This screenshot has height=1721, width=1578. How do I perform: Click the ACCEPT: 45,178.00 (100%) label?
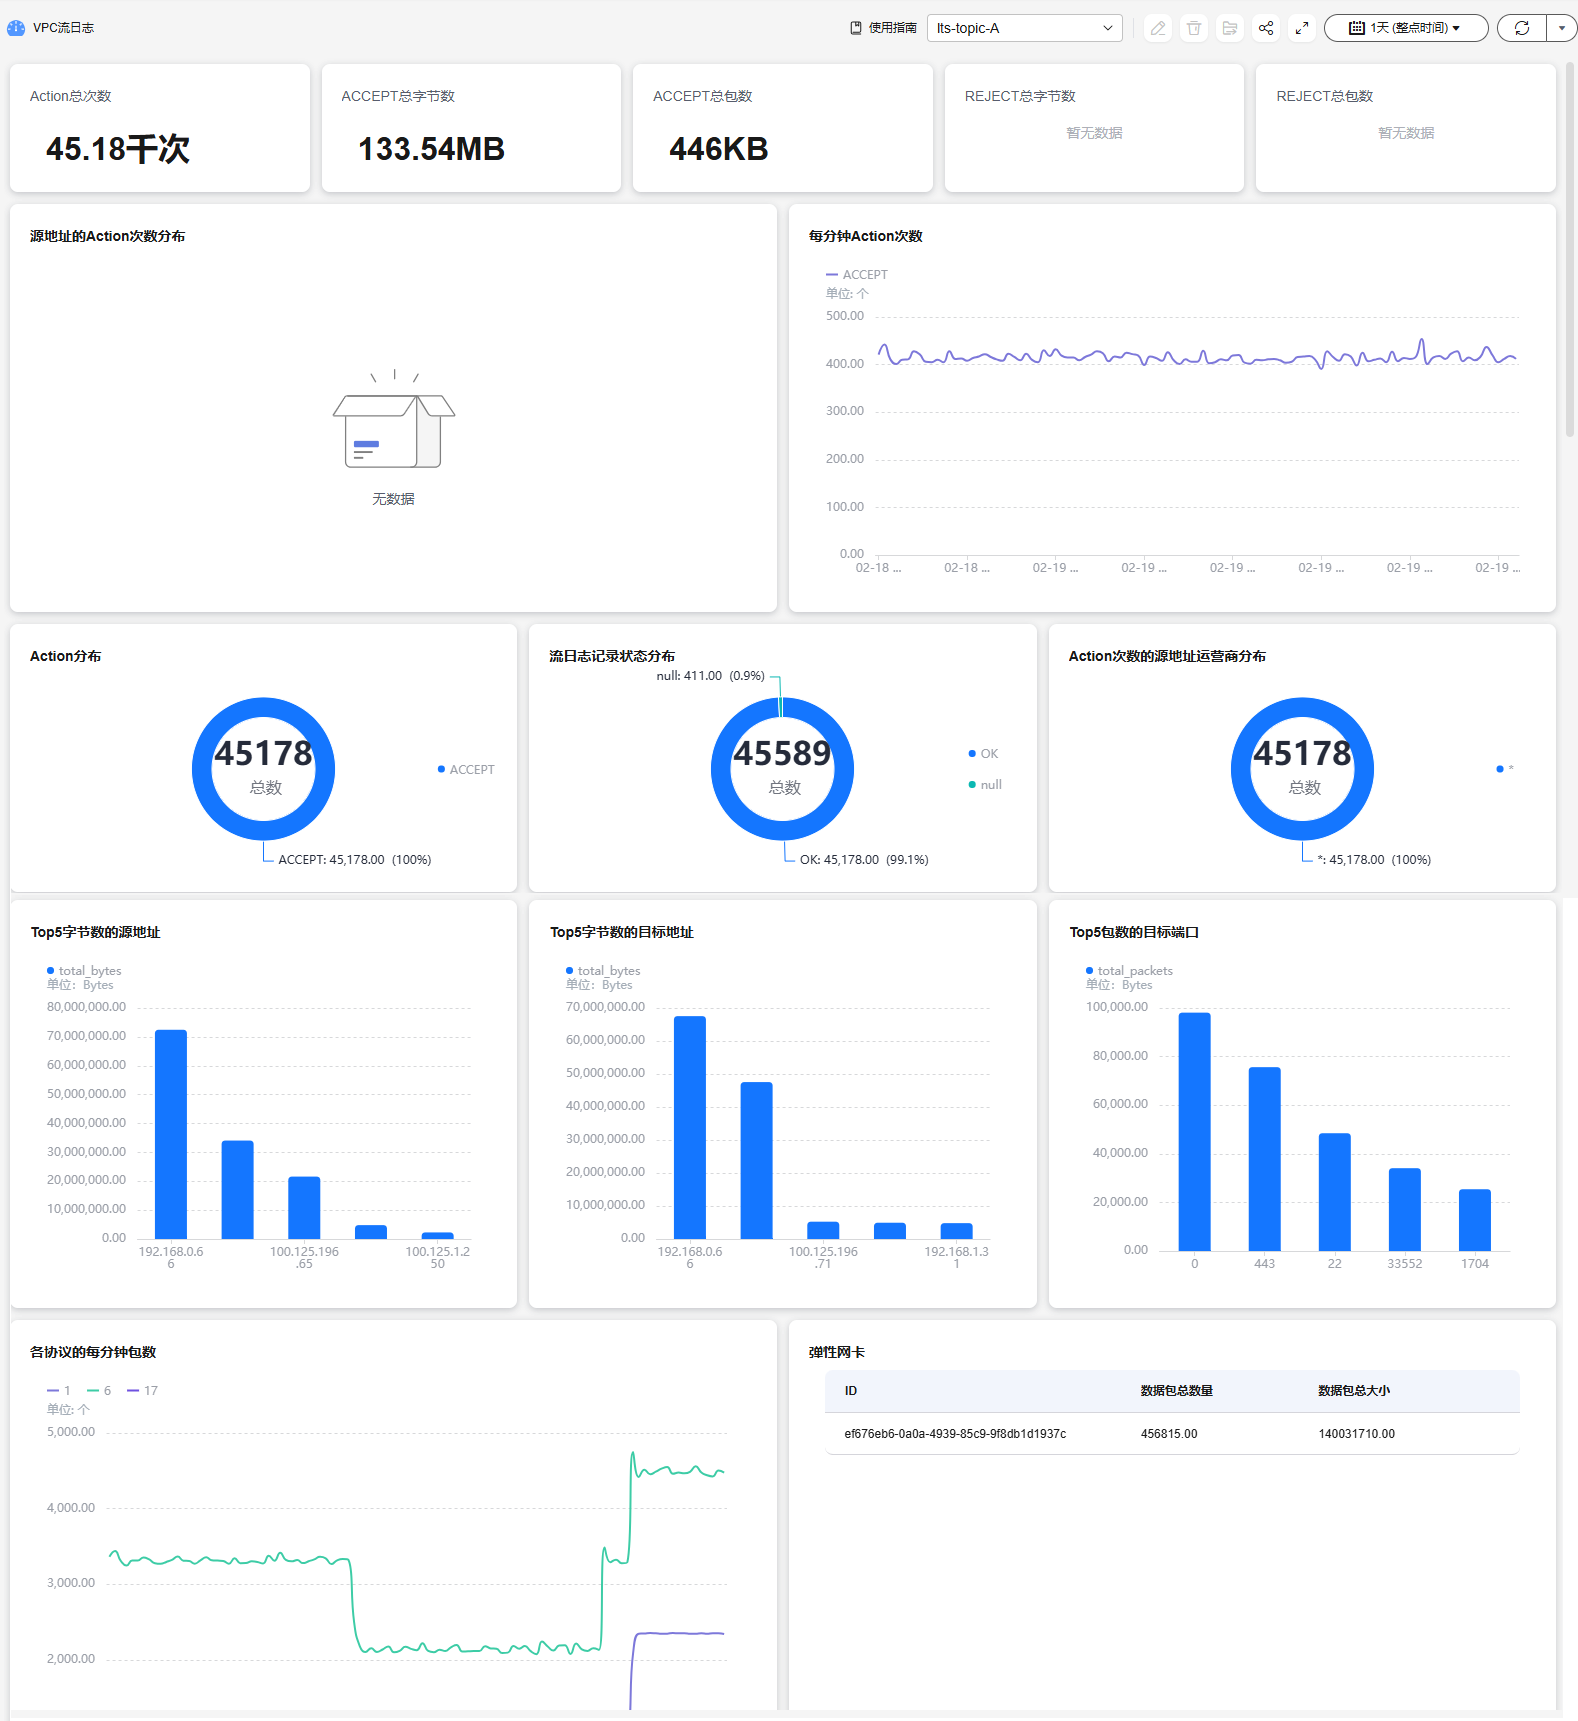[355, 860]
